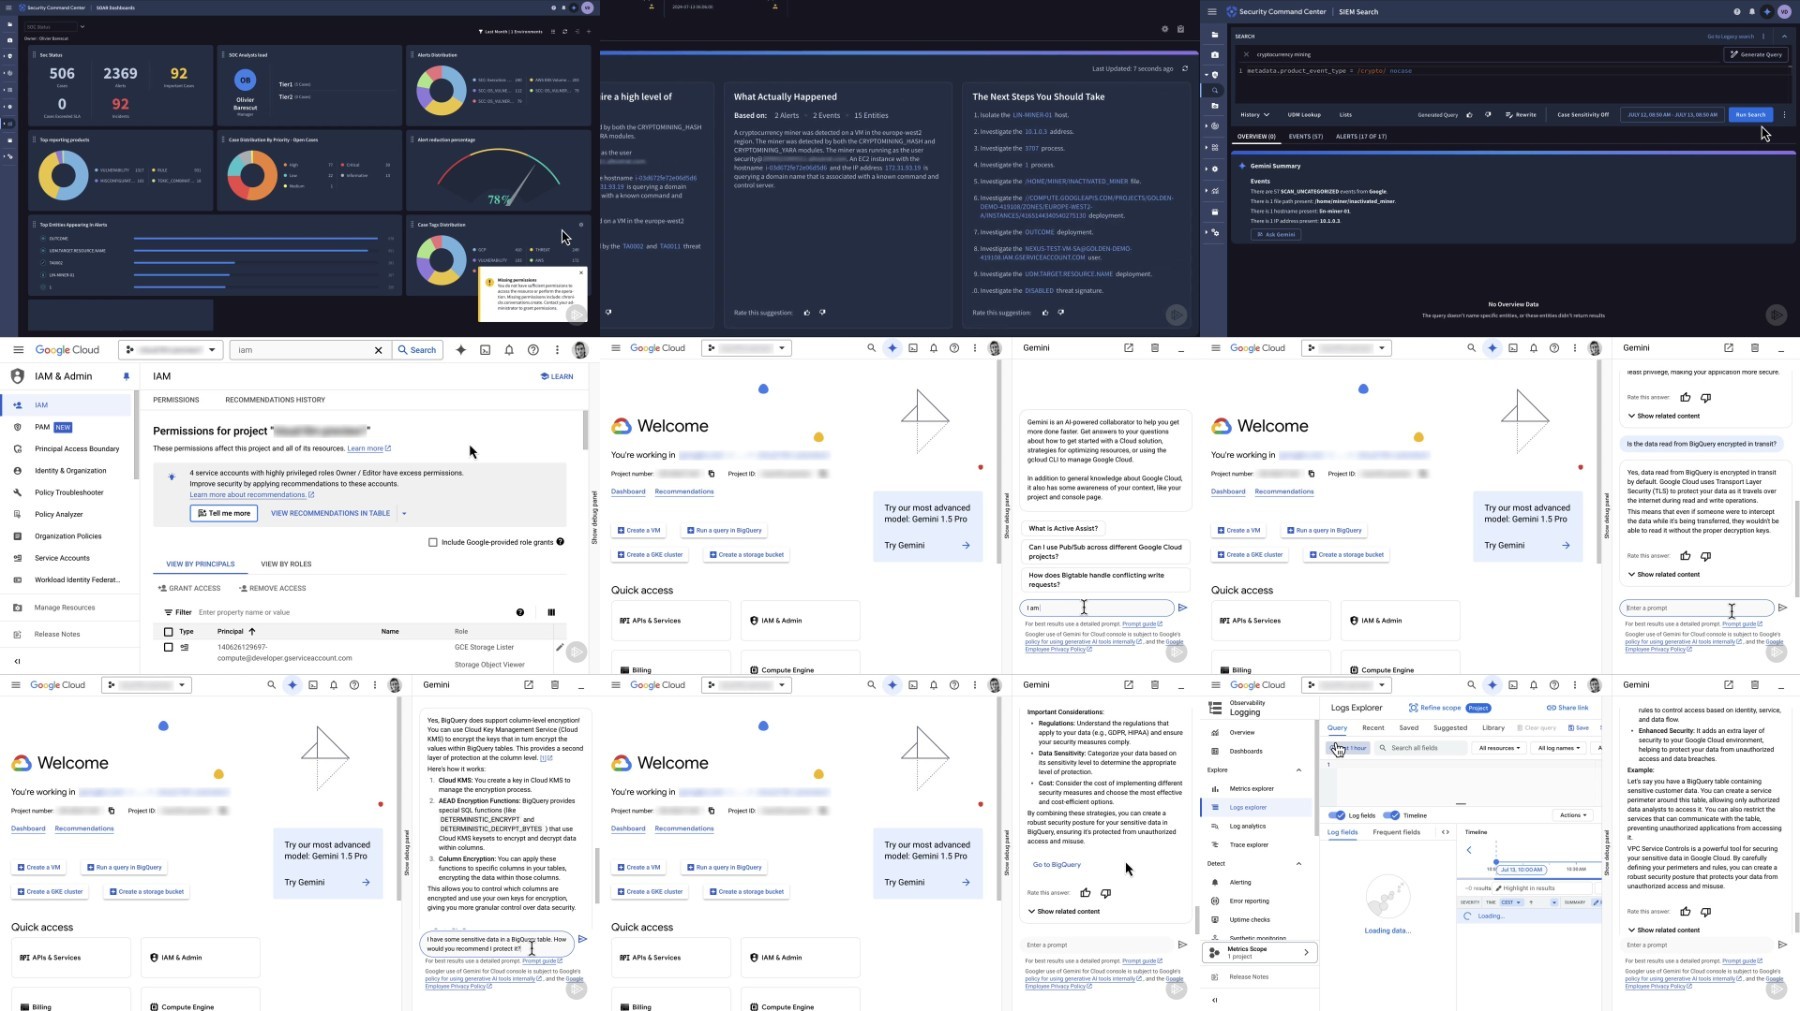1800x1011 pixels.
Task: Open the All log names dropdown
Action: pyautogui.click(x=1558, y=748)
